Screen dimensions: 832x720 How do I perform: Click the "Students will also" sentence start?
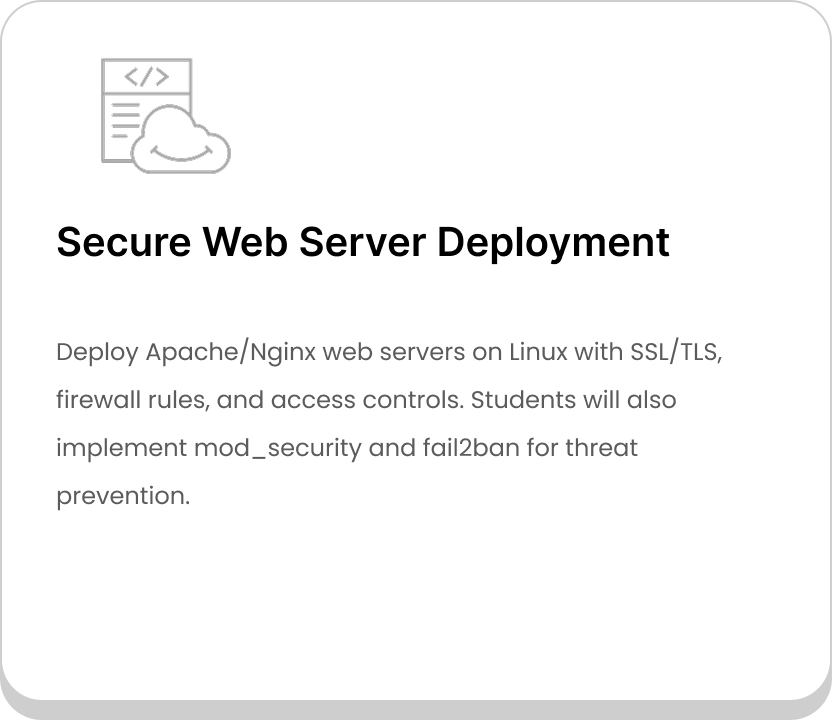point(574,400)
